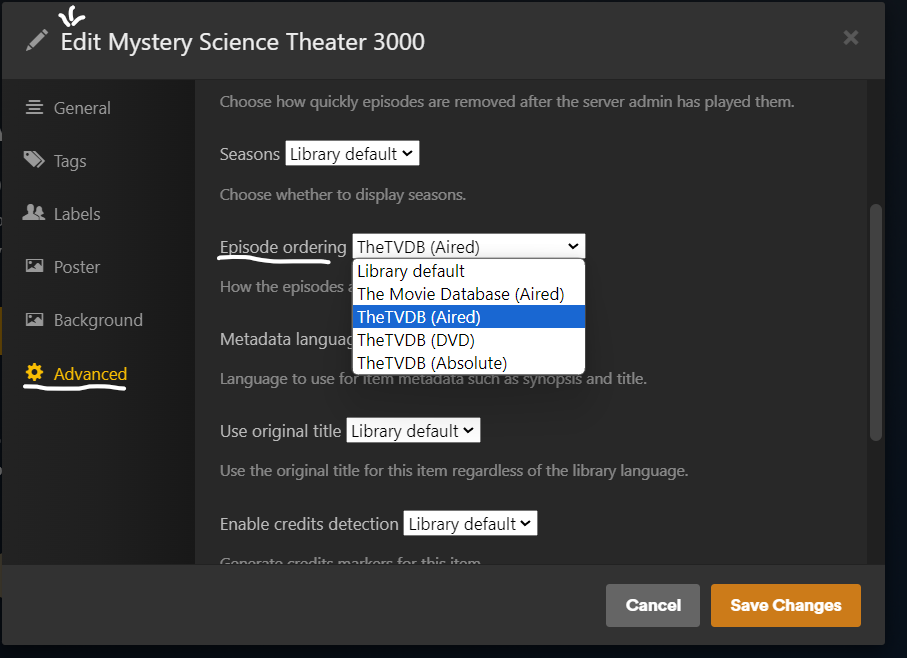Select The Movie Database (Aired) option
The image size is (907, 658).
[461, 294]
